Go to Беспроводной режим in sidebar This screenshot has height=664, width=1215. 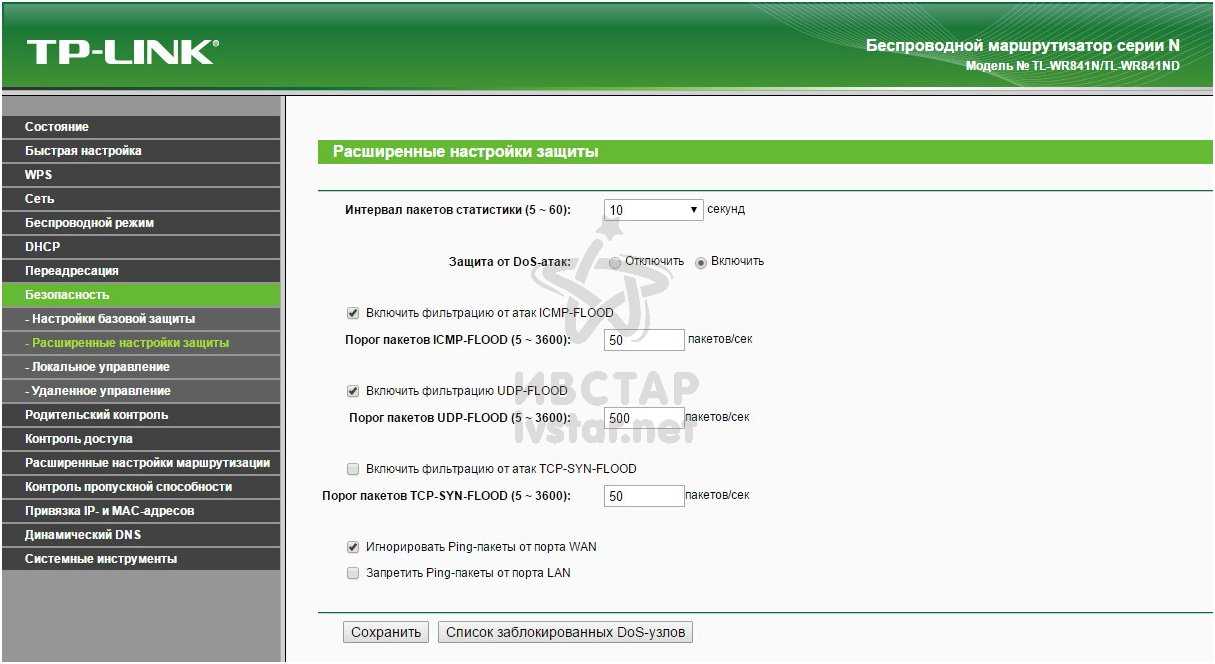[x=89, y=223]
